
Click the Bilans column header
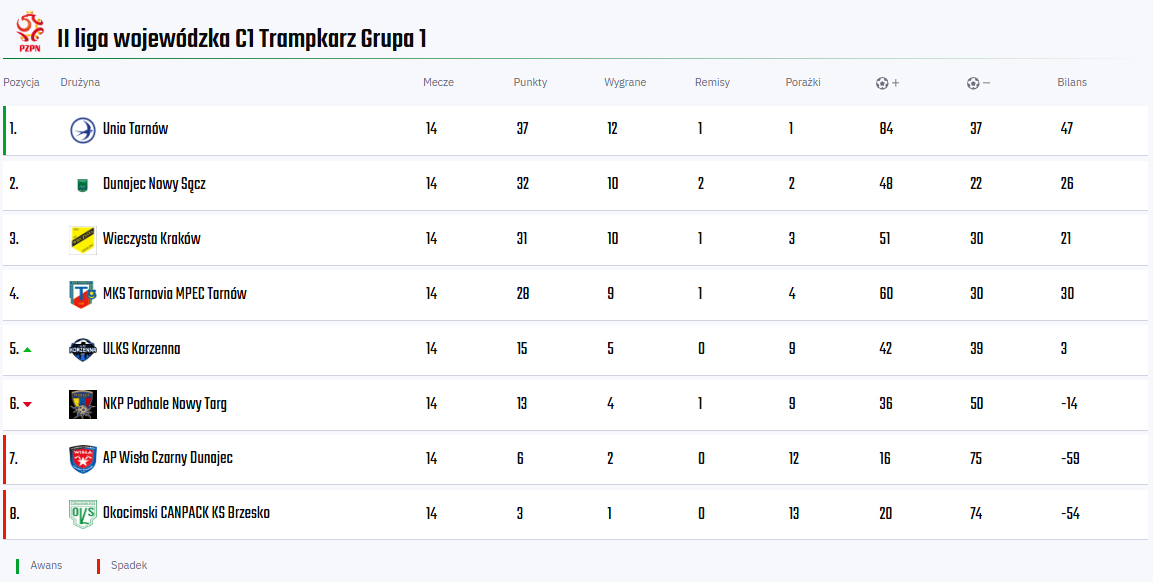click(x=1071, y=82)
